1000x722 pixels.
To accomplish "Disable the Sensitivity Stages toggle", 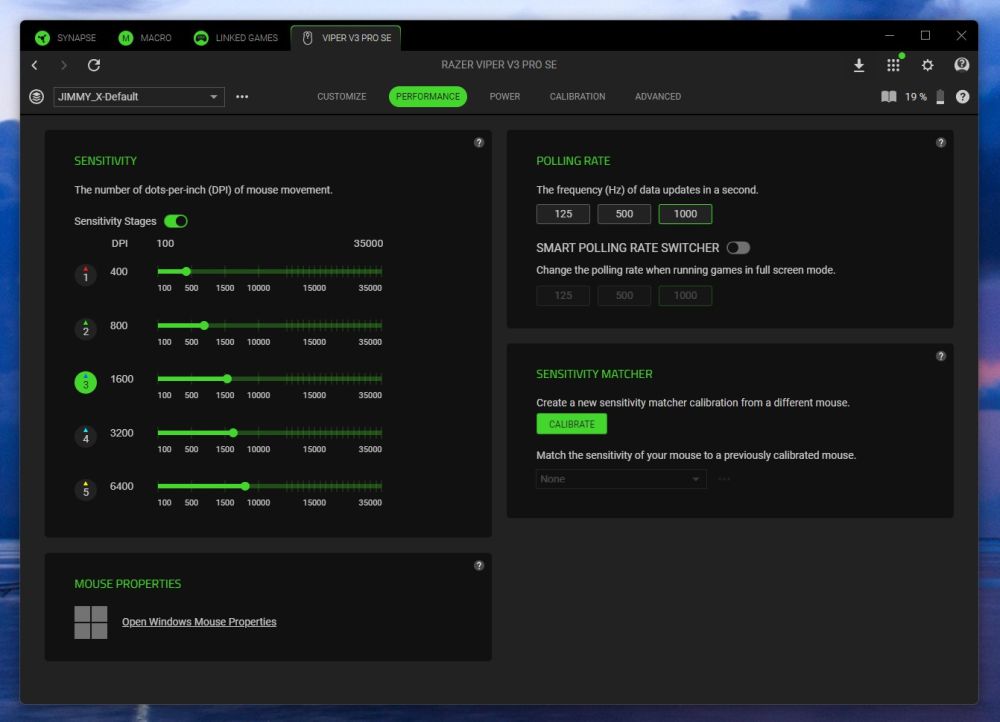I will pos(176,221).
